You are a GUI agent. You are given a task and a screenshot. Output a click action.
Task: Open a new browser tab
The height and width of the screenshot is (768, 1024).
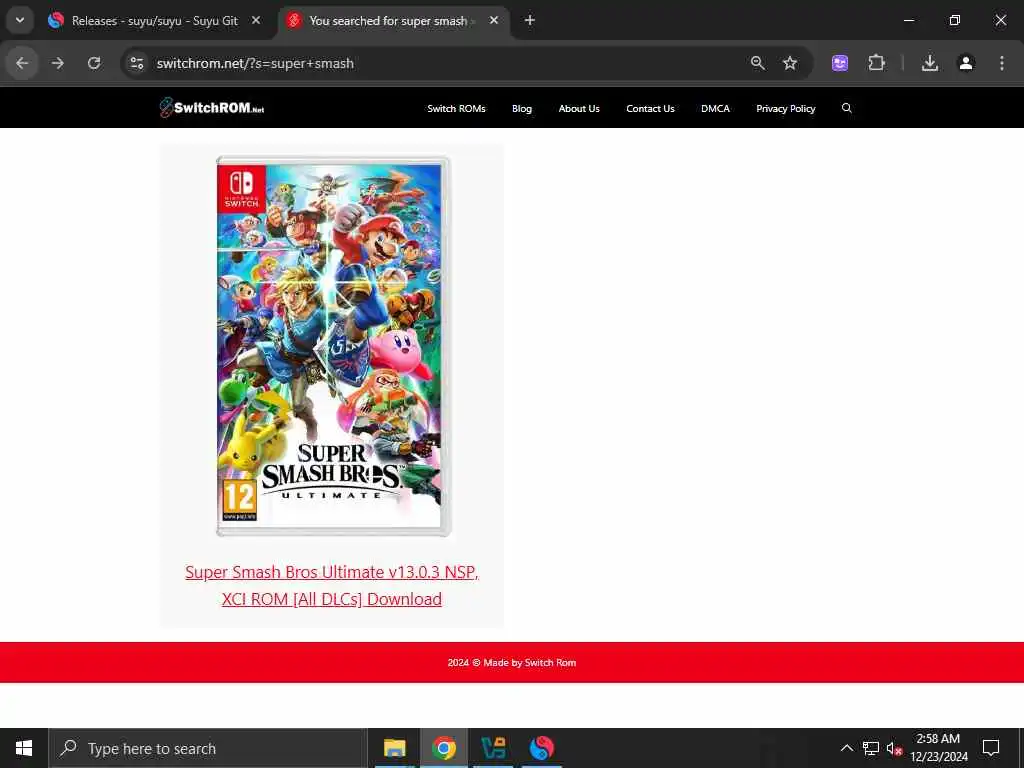pos(530,20)
